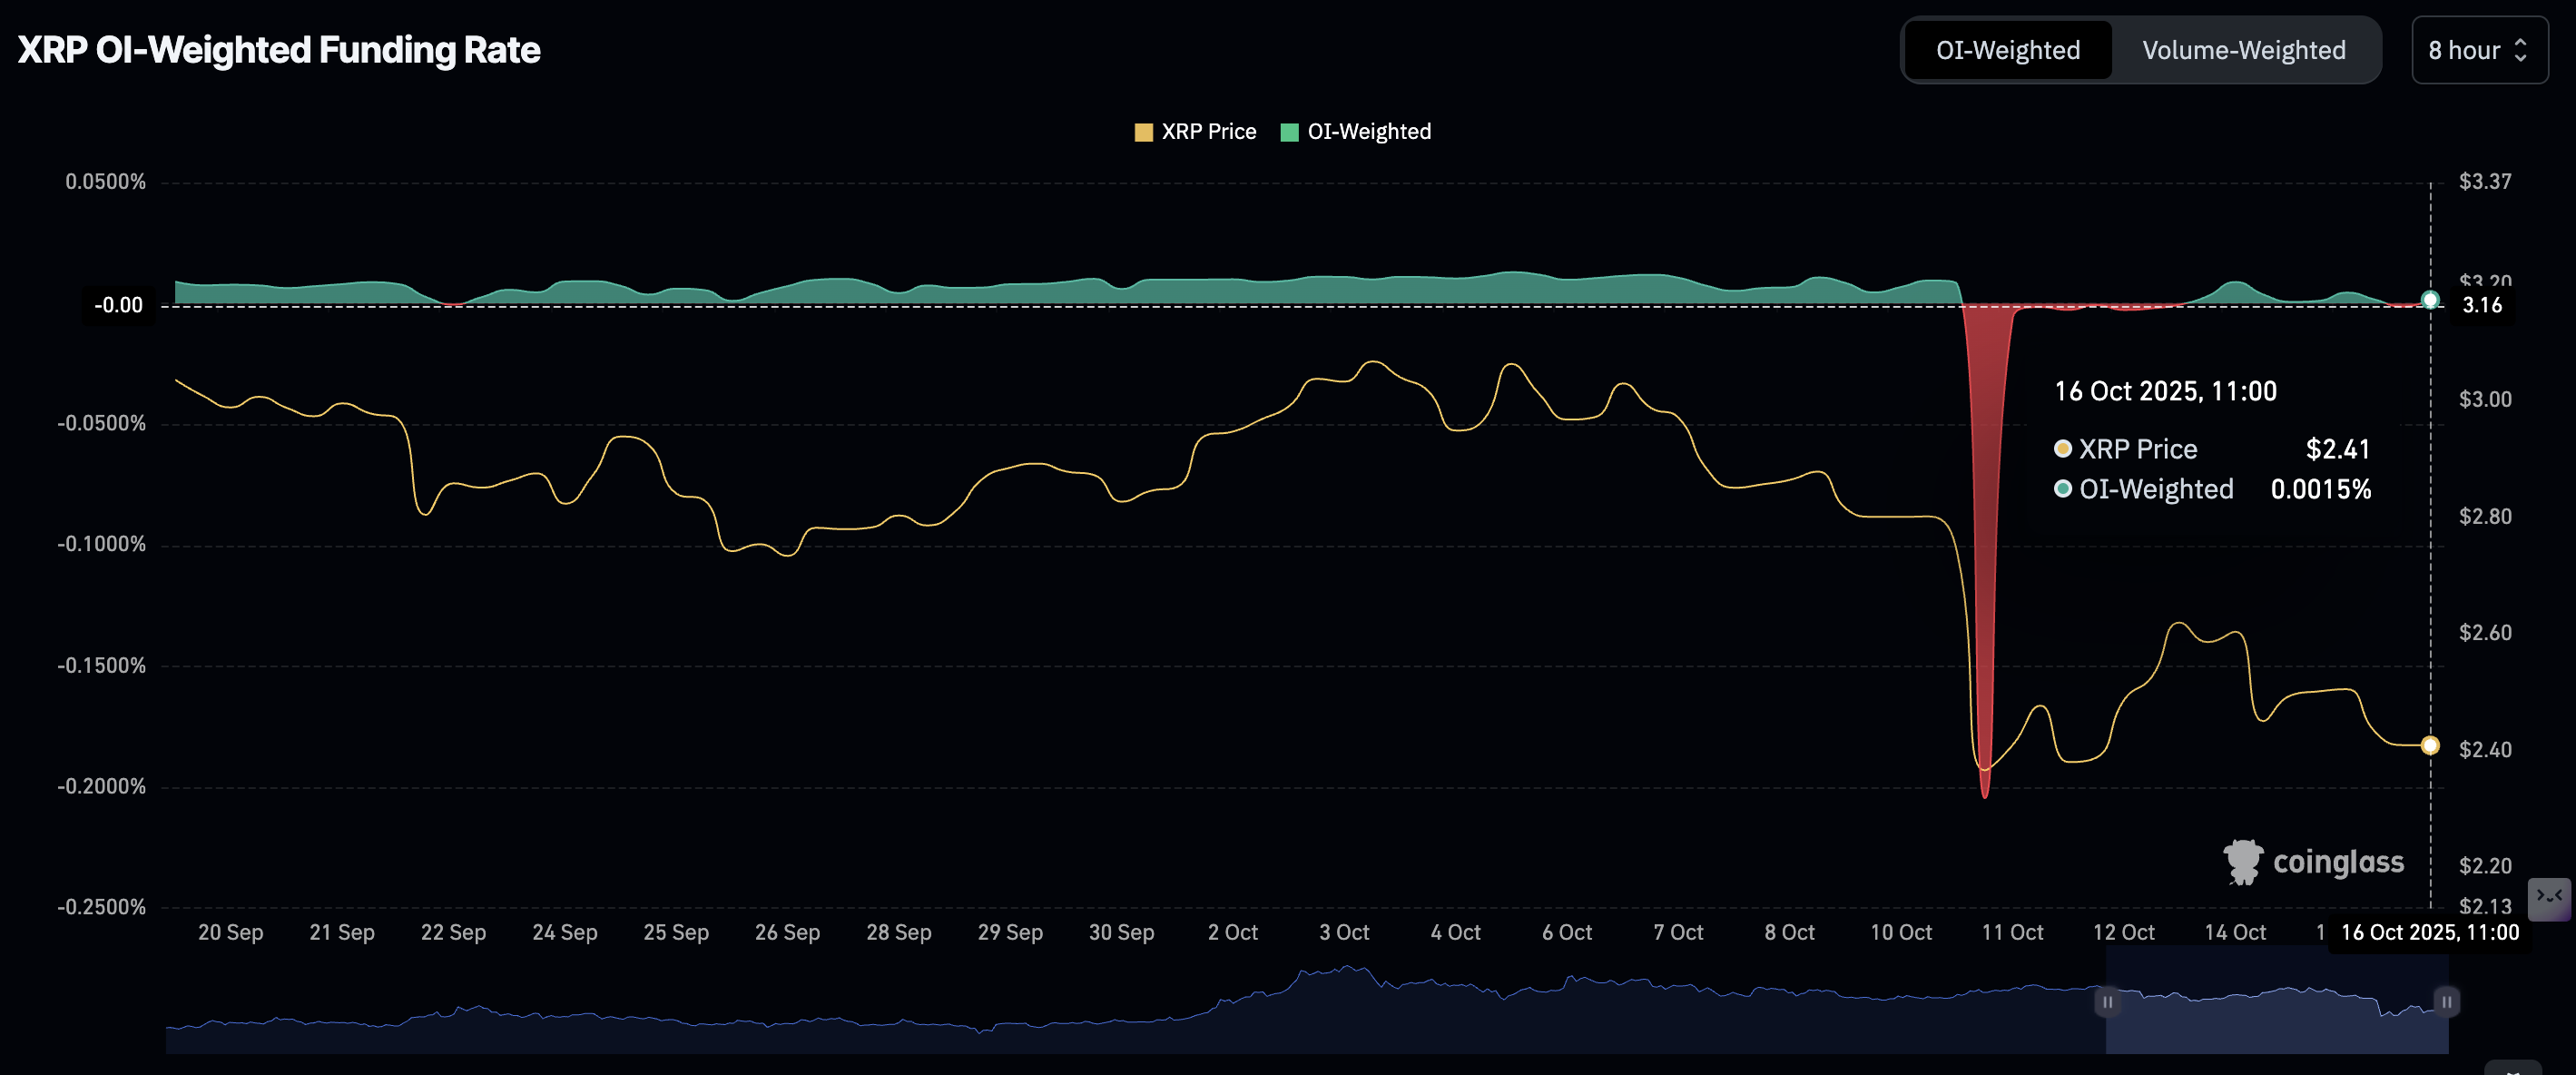Click the XRP OI-Weighted Funding Rate title
This screenshot has width=2576, height=1075.
(278, 47)
